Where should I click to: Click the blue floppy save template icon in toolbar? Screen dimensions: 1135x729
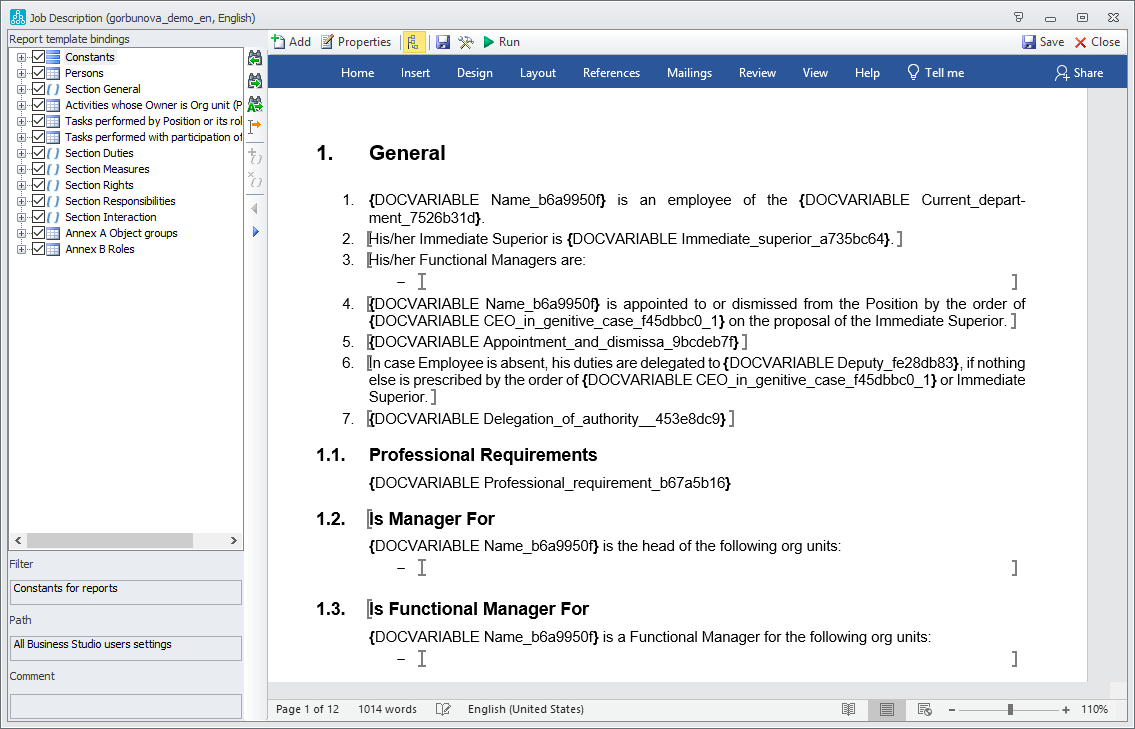tap(442, 42)
